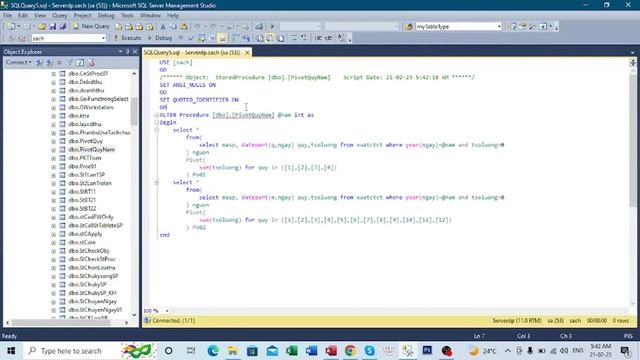
Task: Open a file with the Open File icon
Action: point(42,27)
